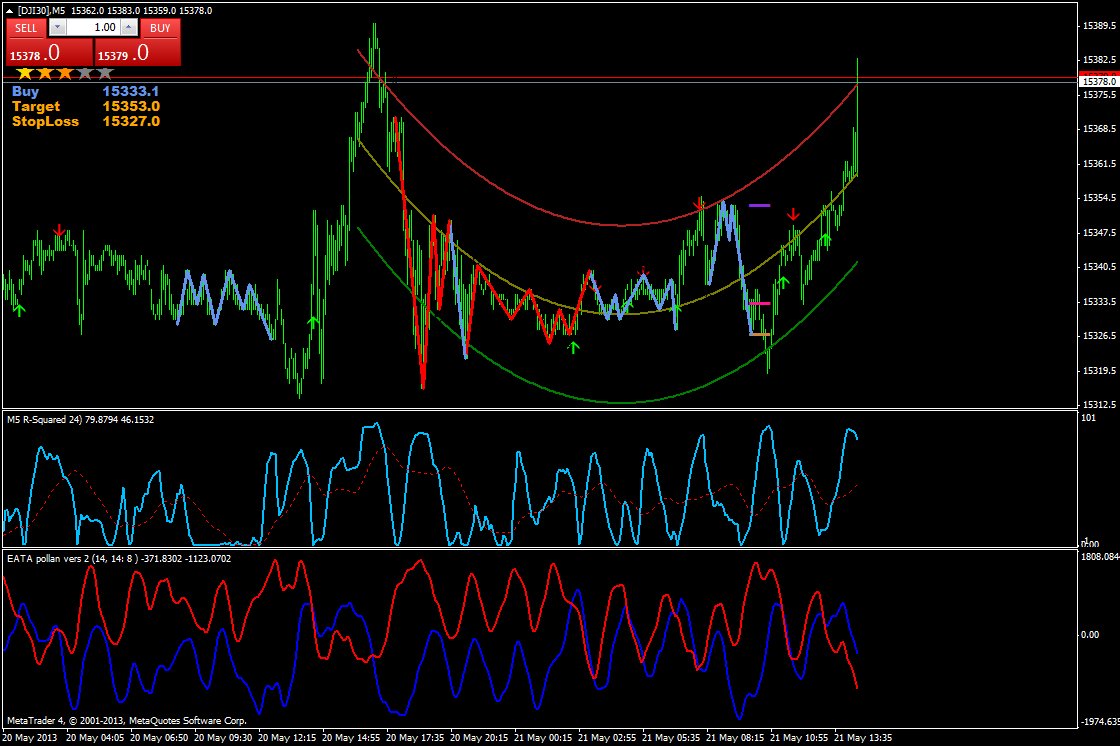The height and width of the screenshot is (746, 1120).
Task: Click the MetaTrader 4 copyright text
Action: tap(126, 721)
